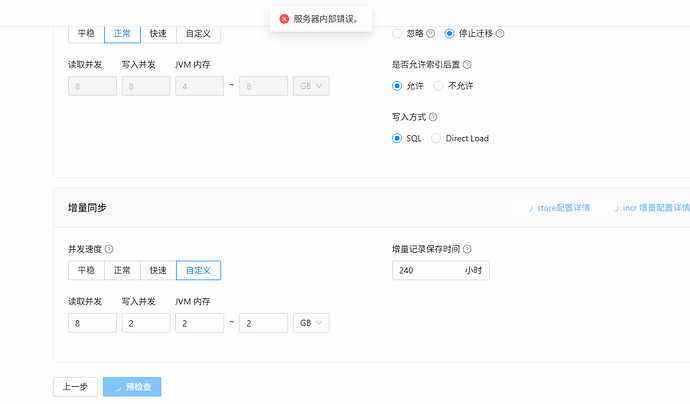690x404 pixels.
Task: Select Direct Load write method
Action: tap(436, 138)
